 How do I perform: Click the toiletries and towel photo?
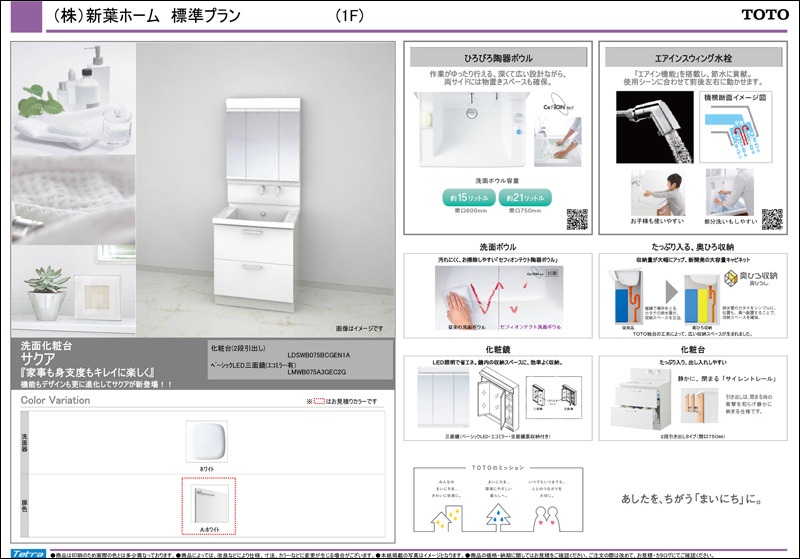(x=73, y=98)
